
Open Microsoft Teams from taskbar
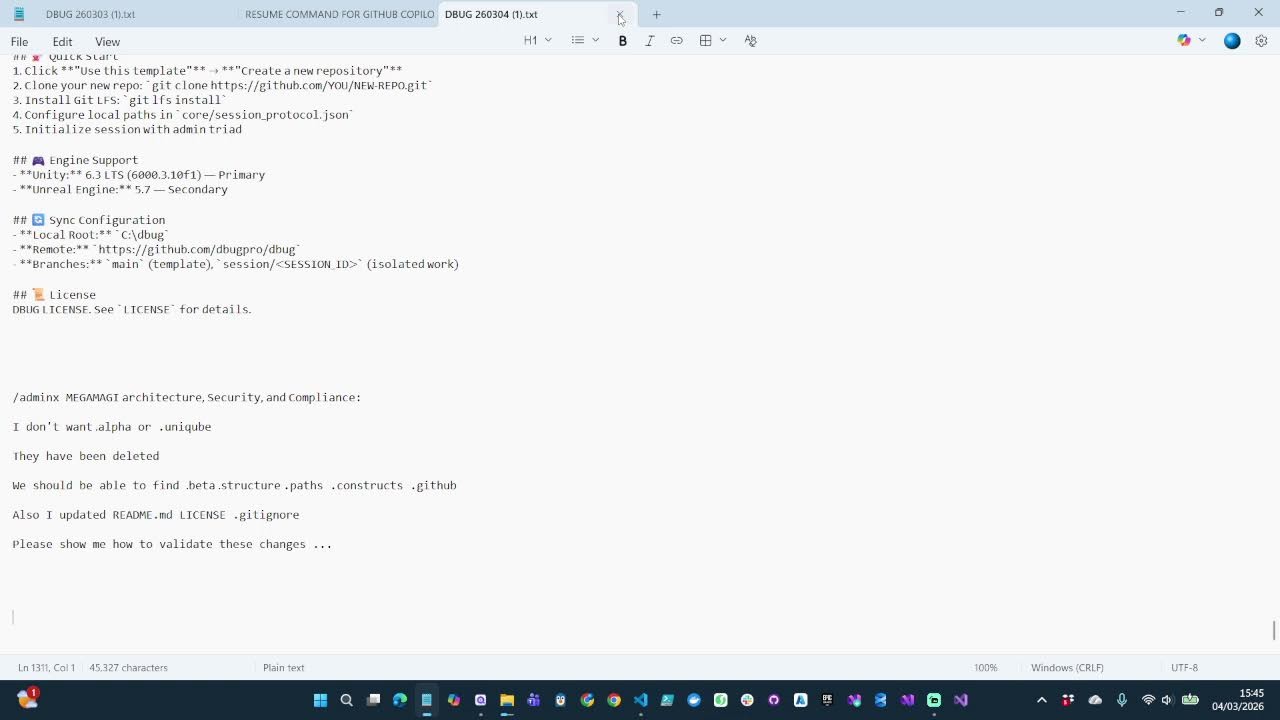pos(533,700)
